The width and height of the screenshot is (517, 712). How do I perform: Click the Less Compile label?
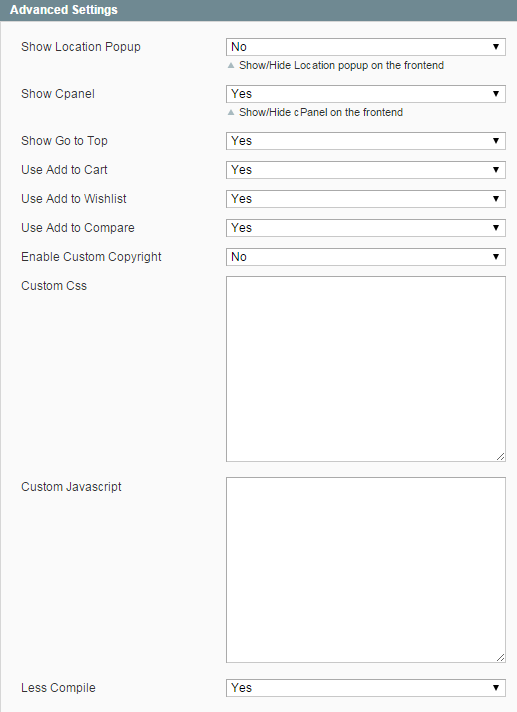point(58,688)
